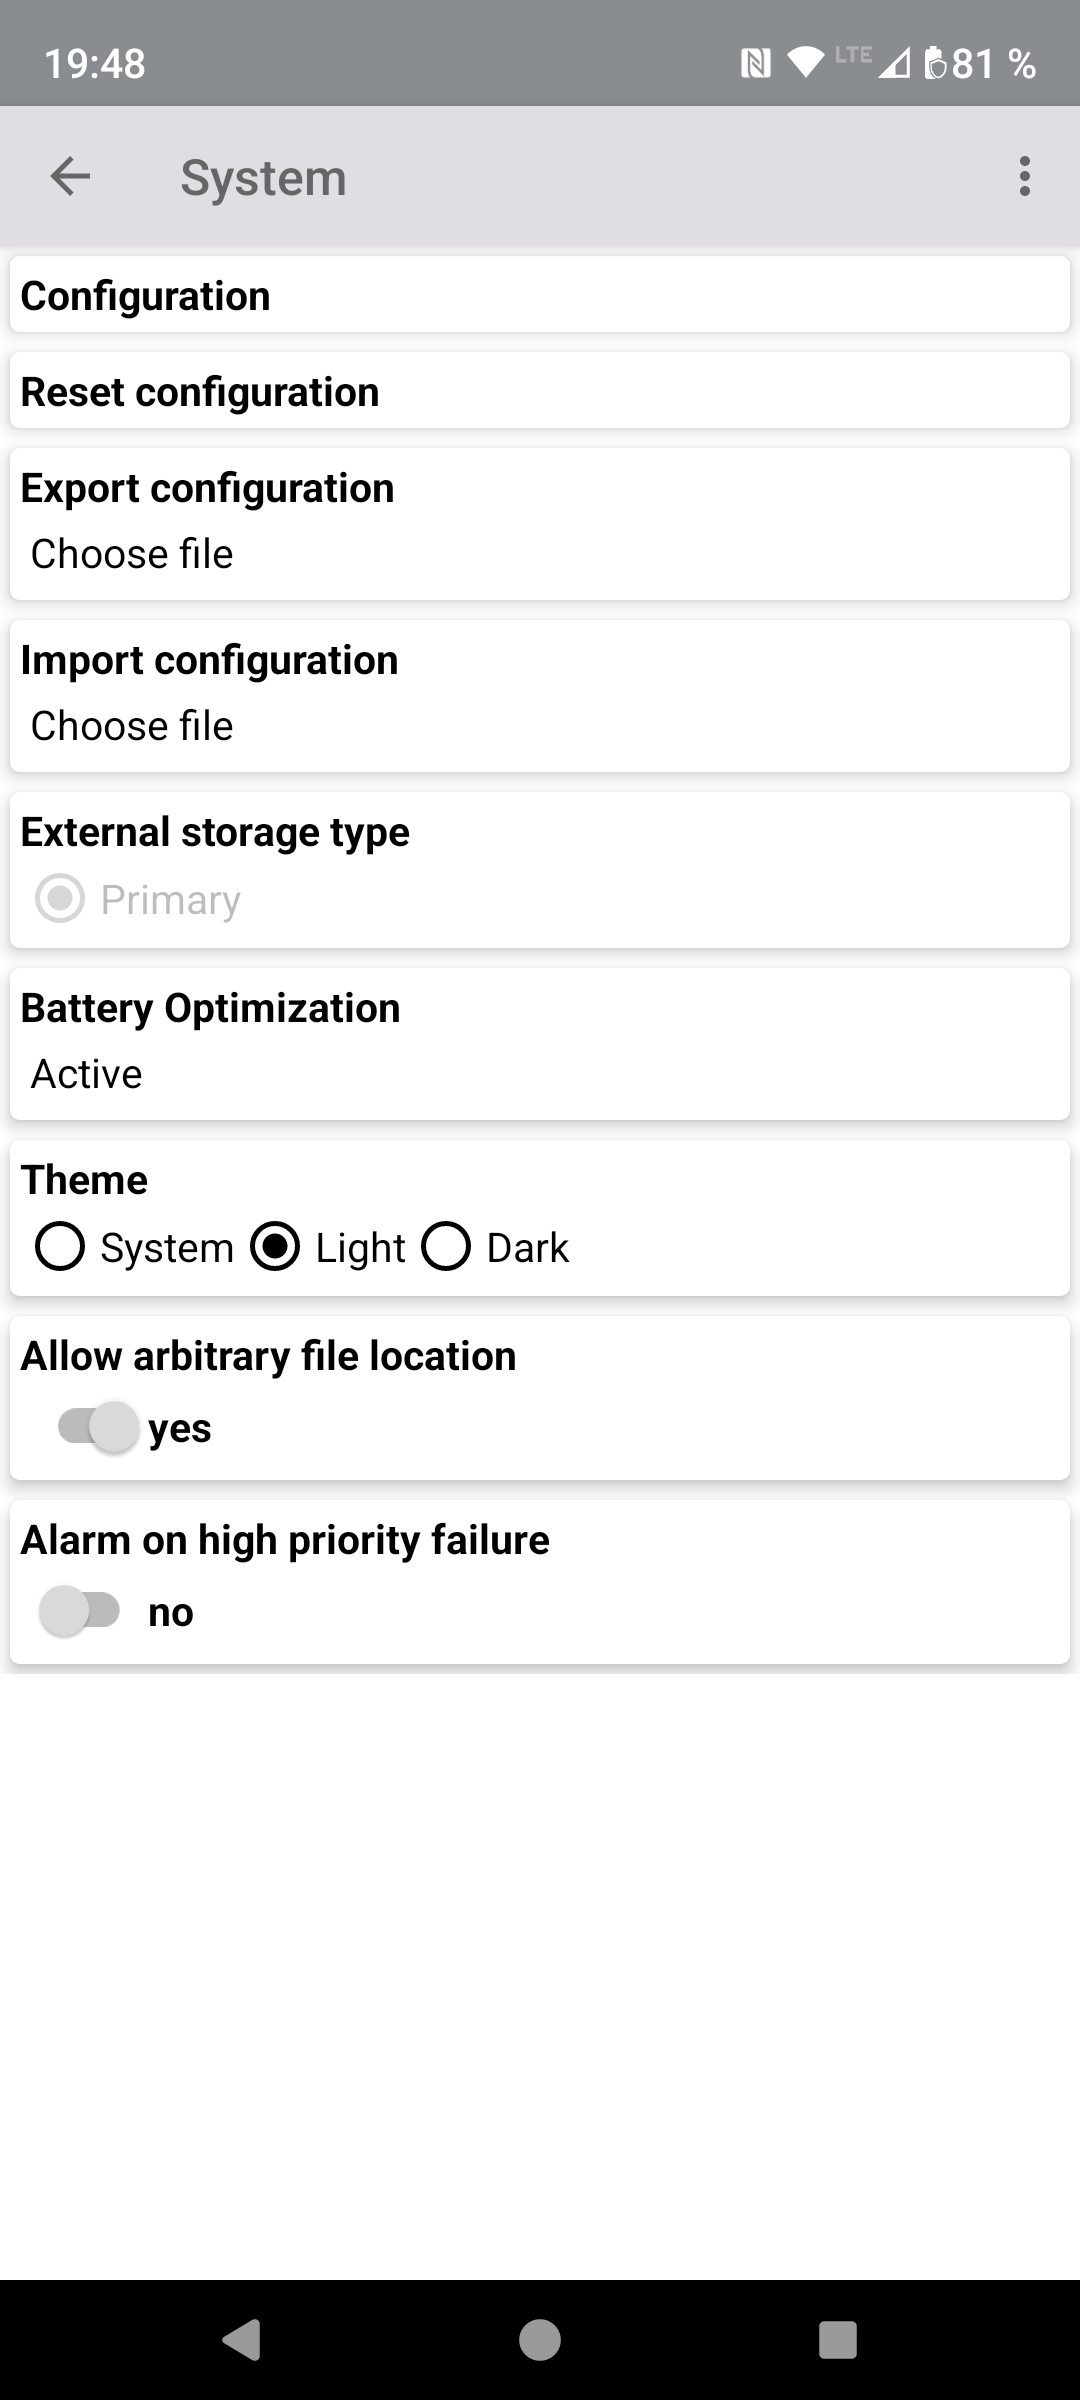Tap Reset configuration
The height and width of the screenshot is (2400, 1080).
[x=200, y=392]
